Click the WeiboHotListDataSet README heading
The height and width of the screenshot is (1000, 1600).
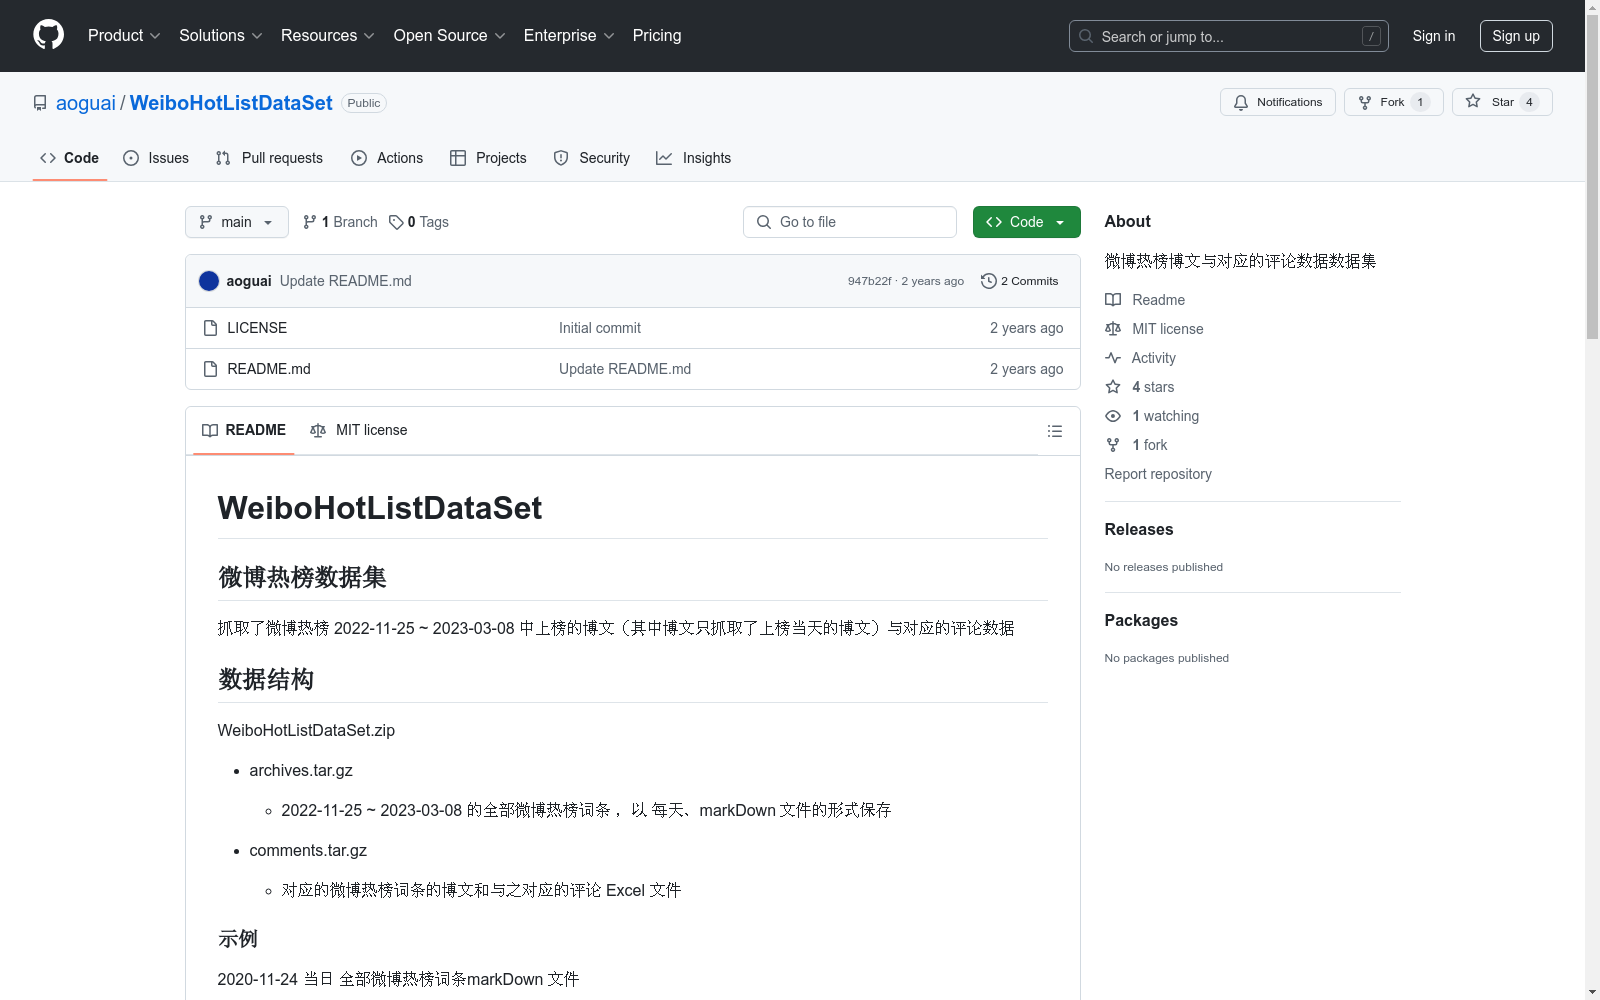coord(380,508)
